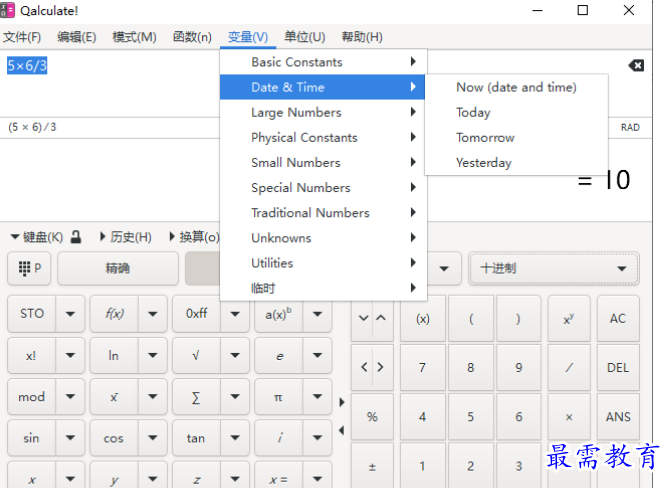Click the division / key

click(x=569, y=367)
